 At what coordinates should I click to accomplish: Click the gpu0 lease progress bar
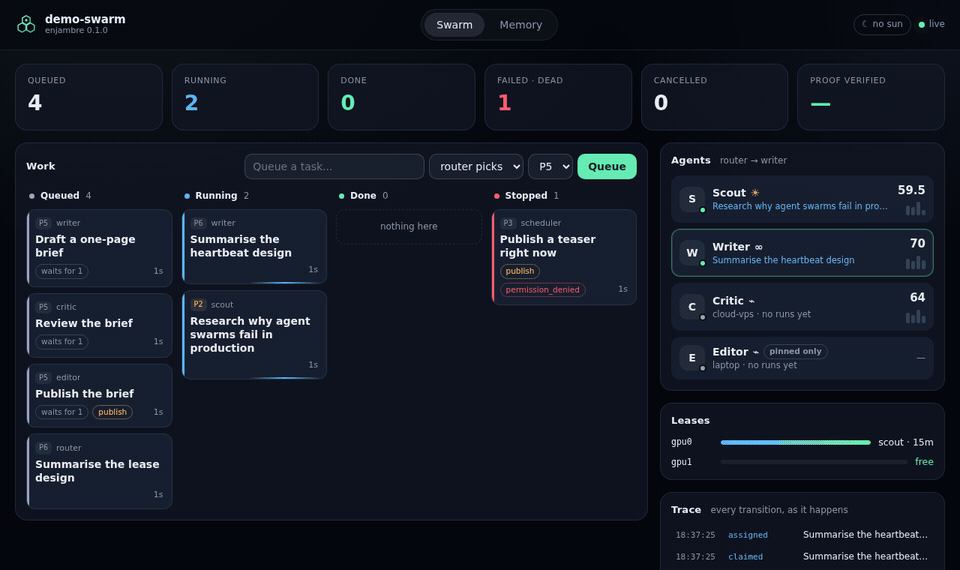click(795, 442)
